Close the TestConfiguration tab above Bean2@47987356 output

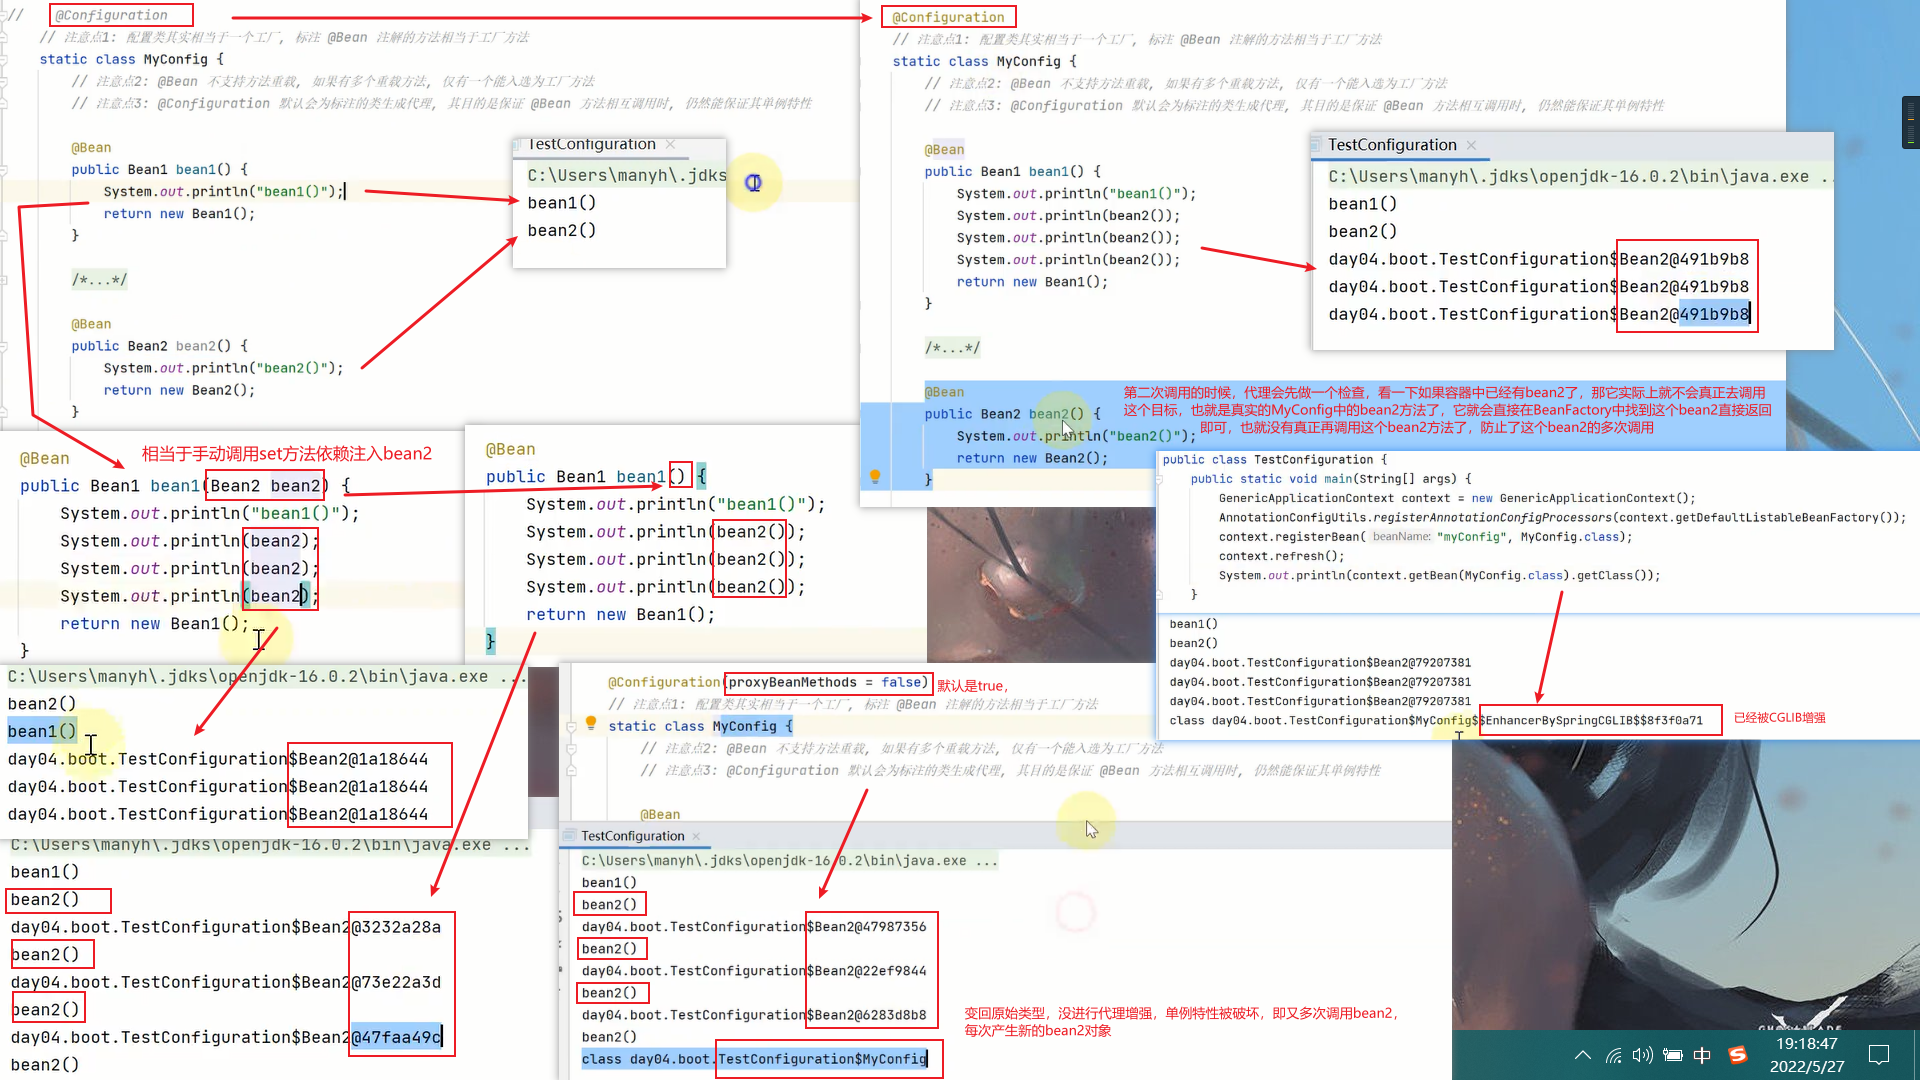pos(696,836)
